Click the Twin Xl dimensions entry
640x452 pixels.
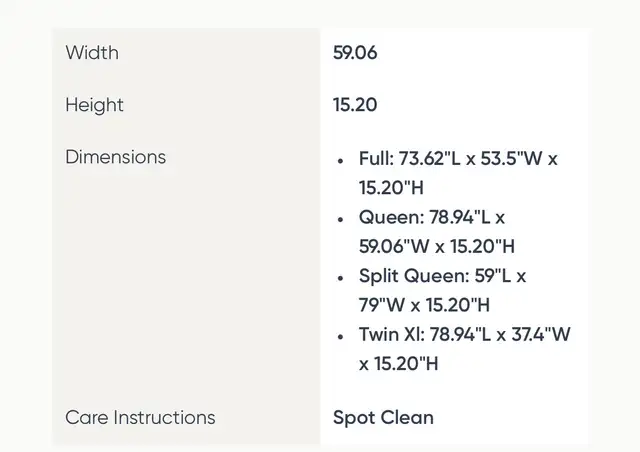(464, 349)
